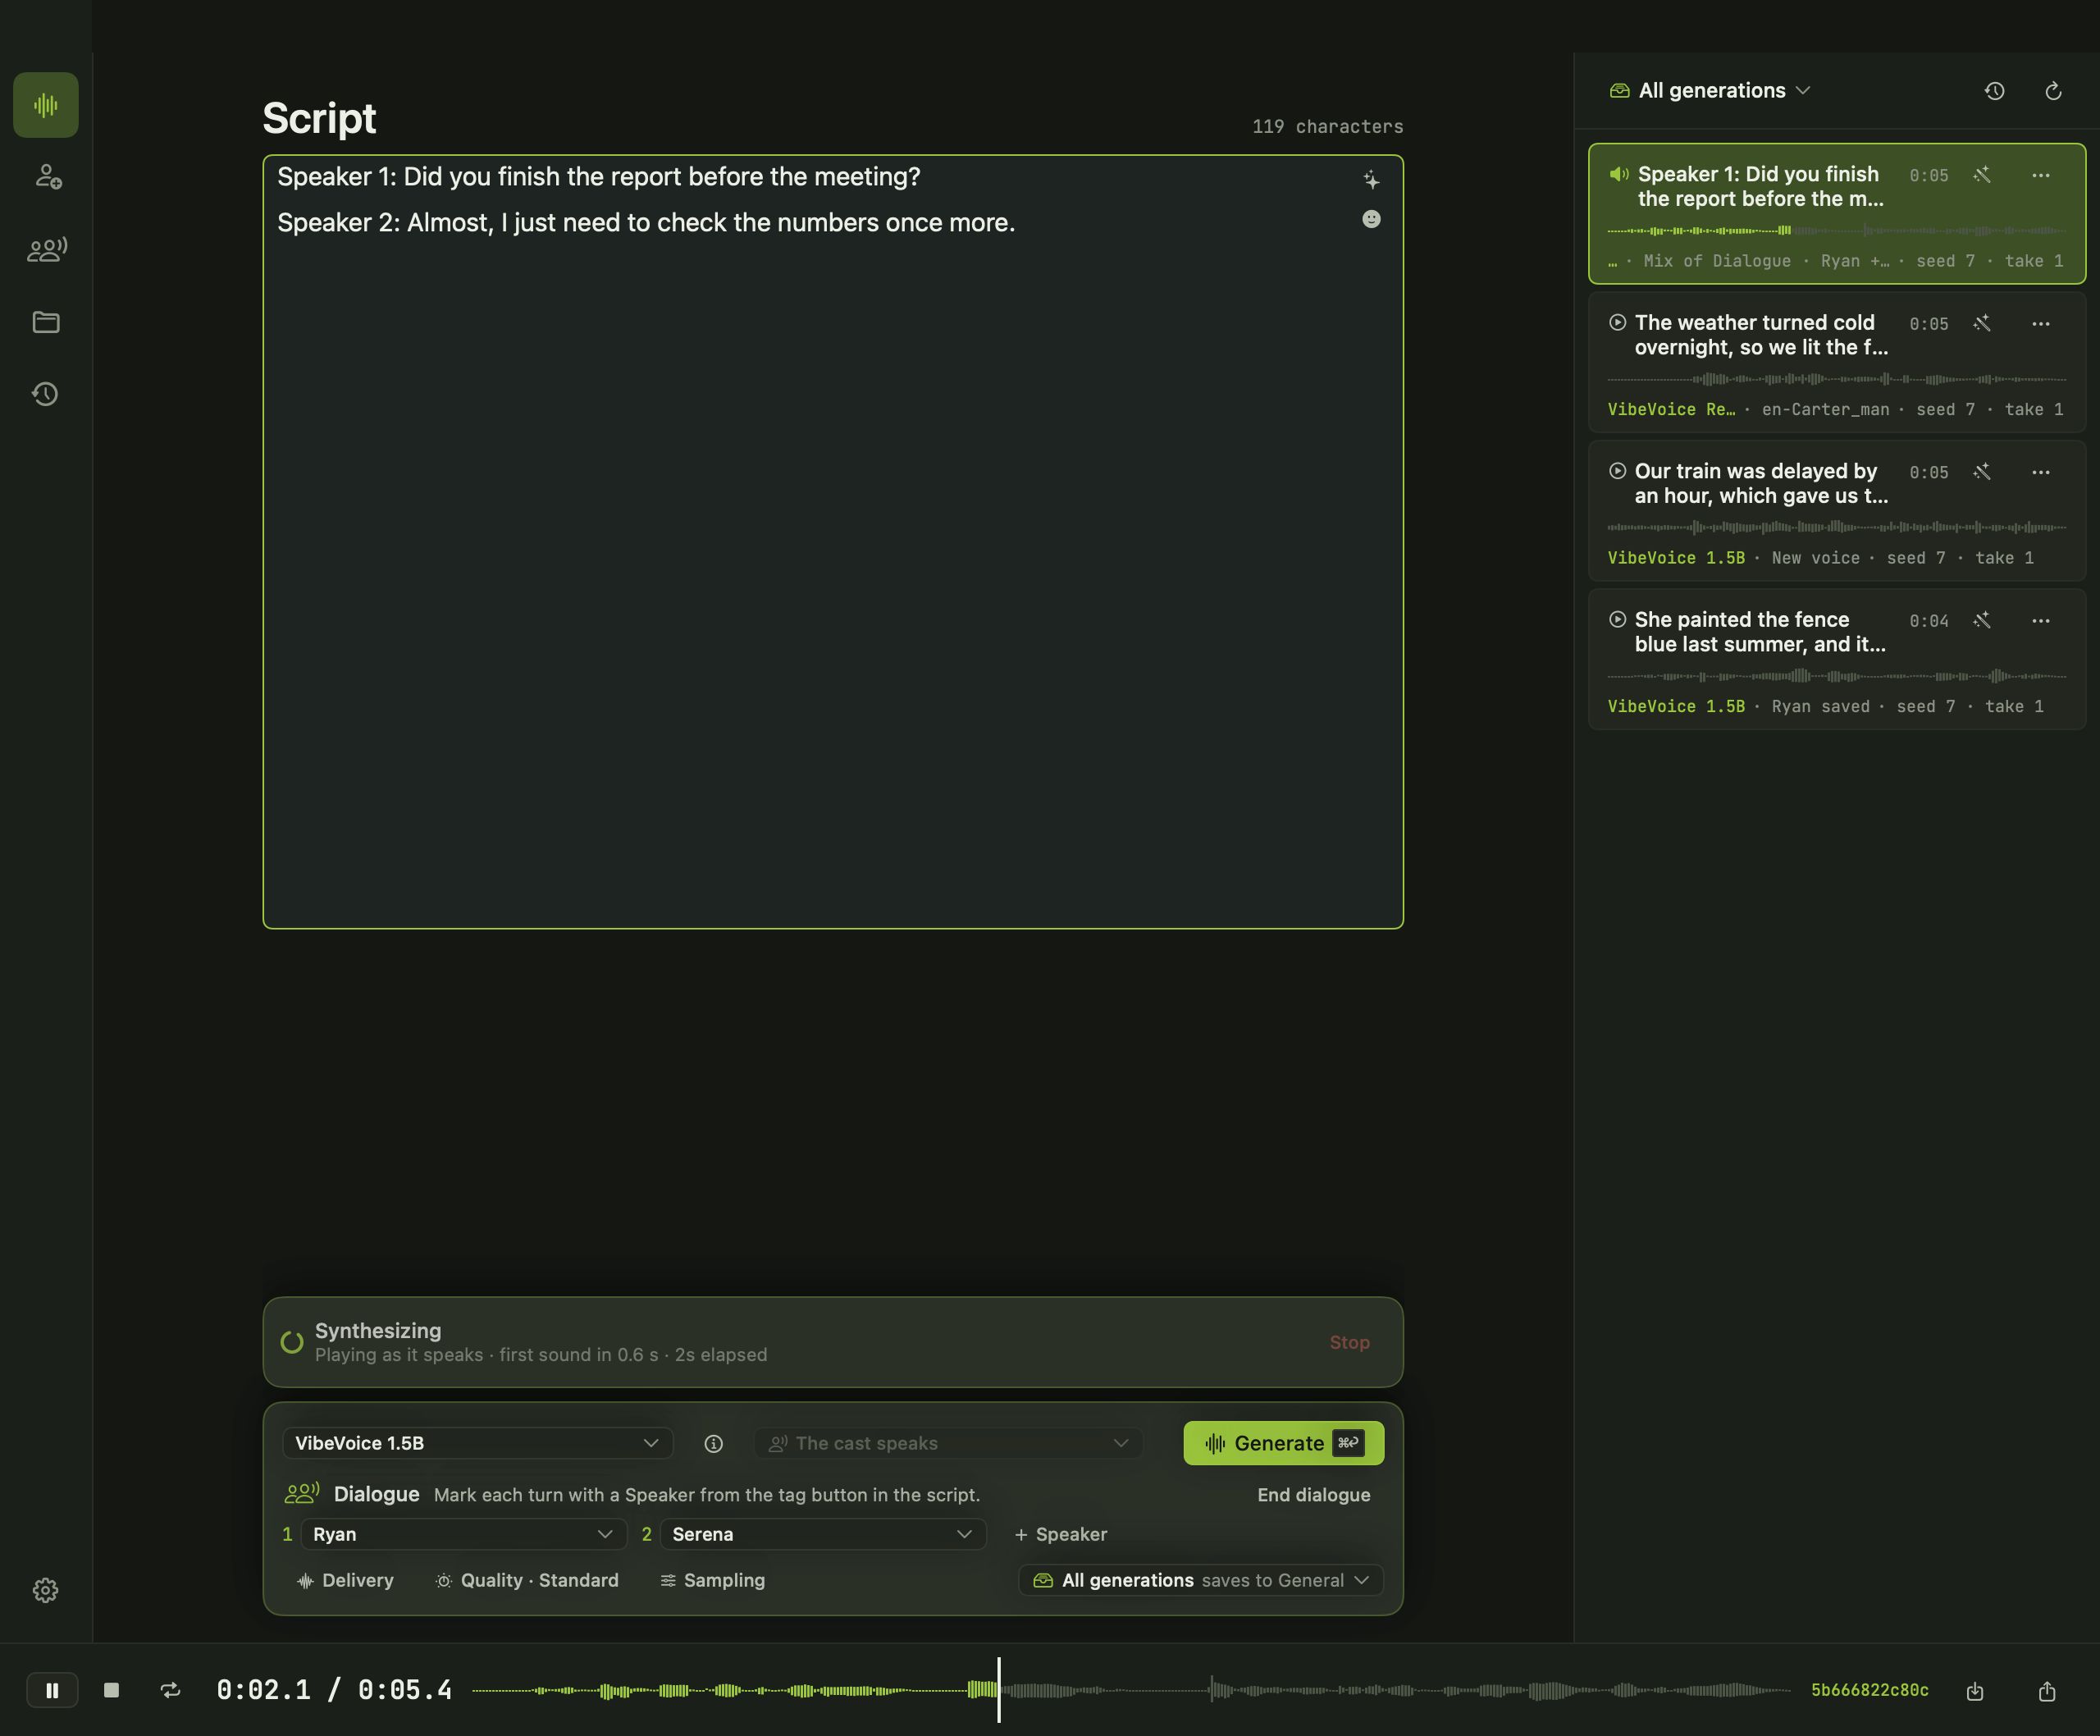Pin the 'She painted the fence' generation
This screenshot has width=2100, height=1736.
[x=1982, y=621]
